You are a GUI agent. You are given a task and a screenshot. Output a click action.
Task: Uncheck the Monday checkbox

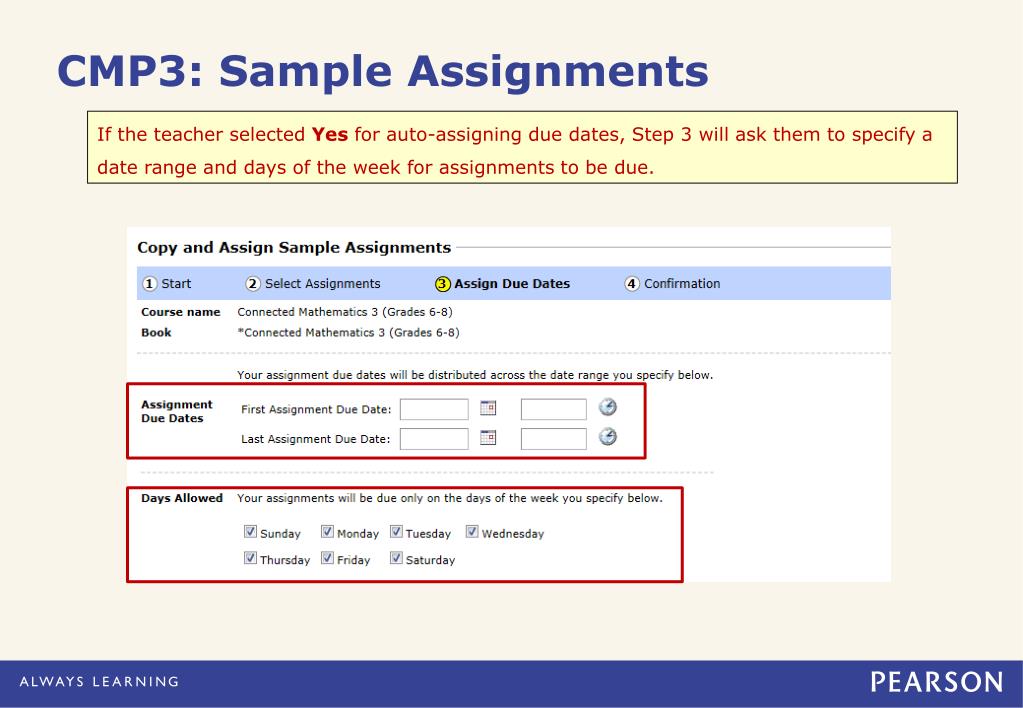point(328,532)
